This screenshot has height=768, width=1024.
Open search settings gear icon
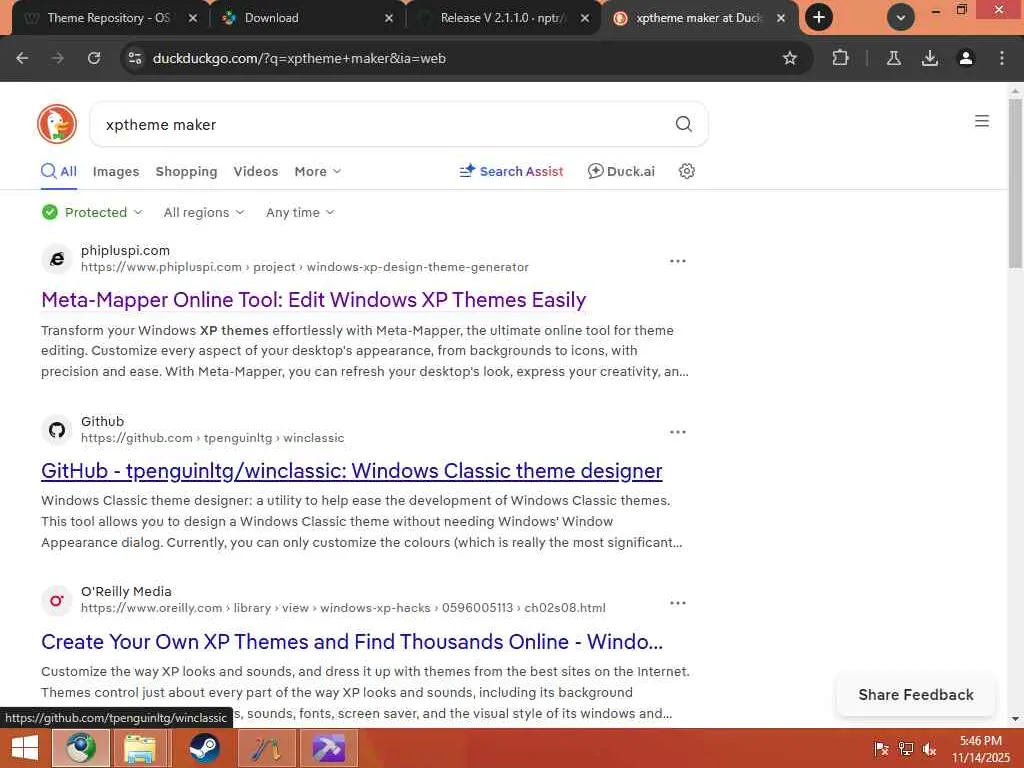point(686,171)
